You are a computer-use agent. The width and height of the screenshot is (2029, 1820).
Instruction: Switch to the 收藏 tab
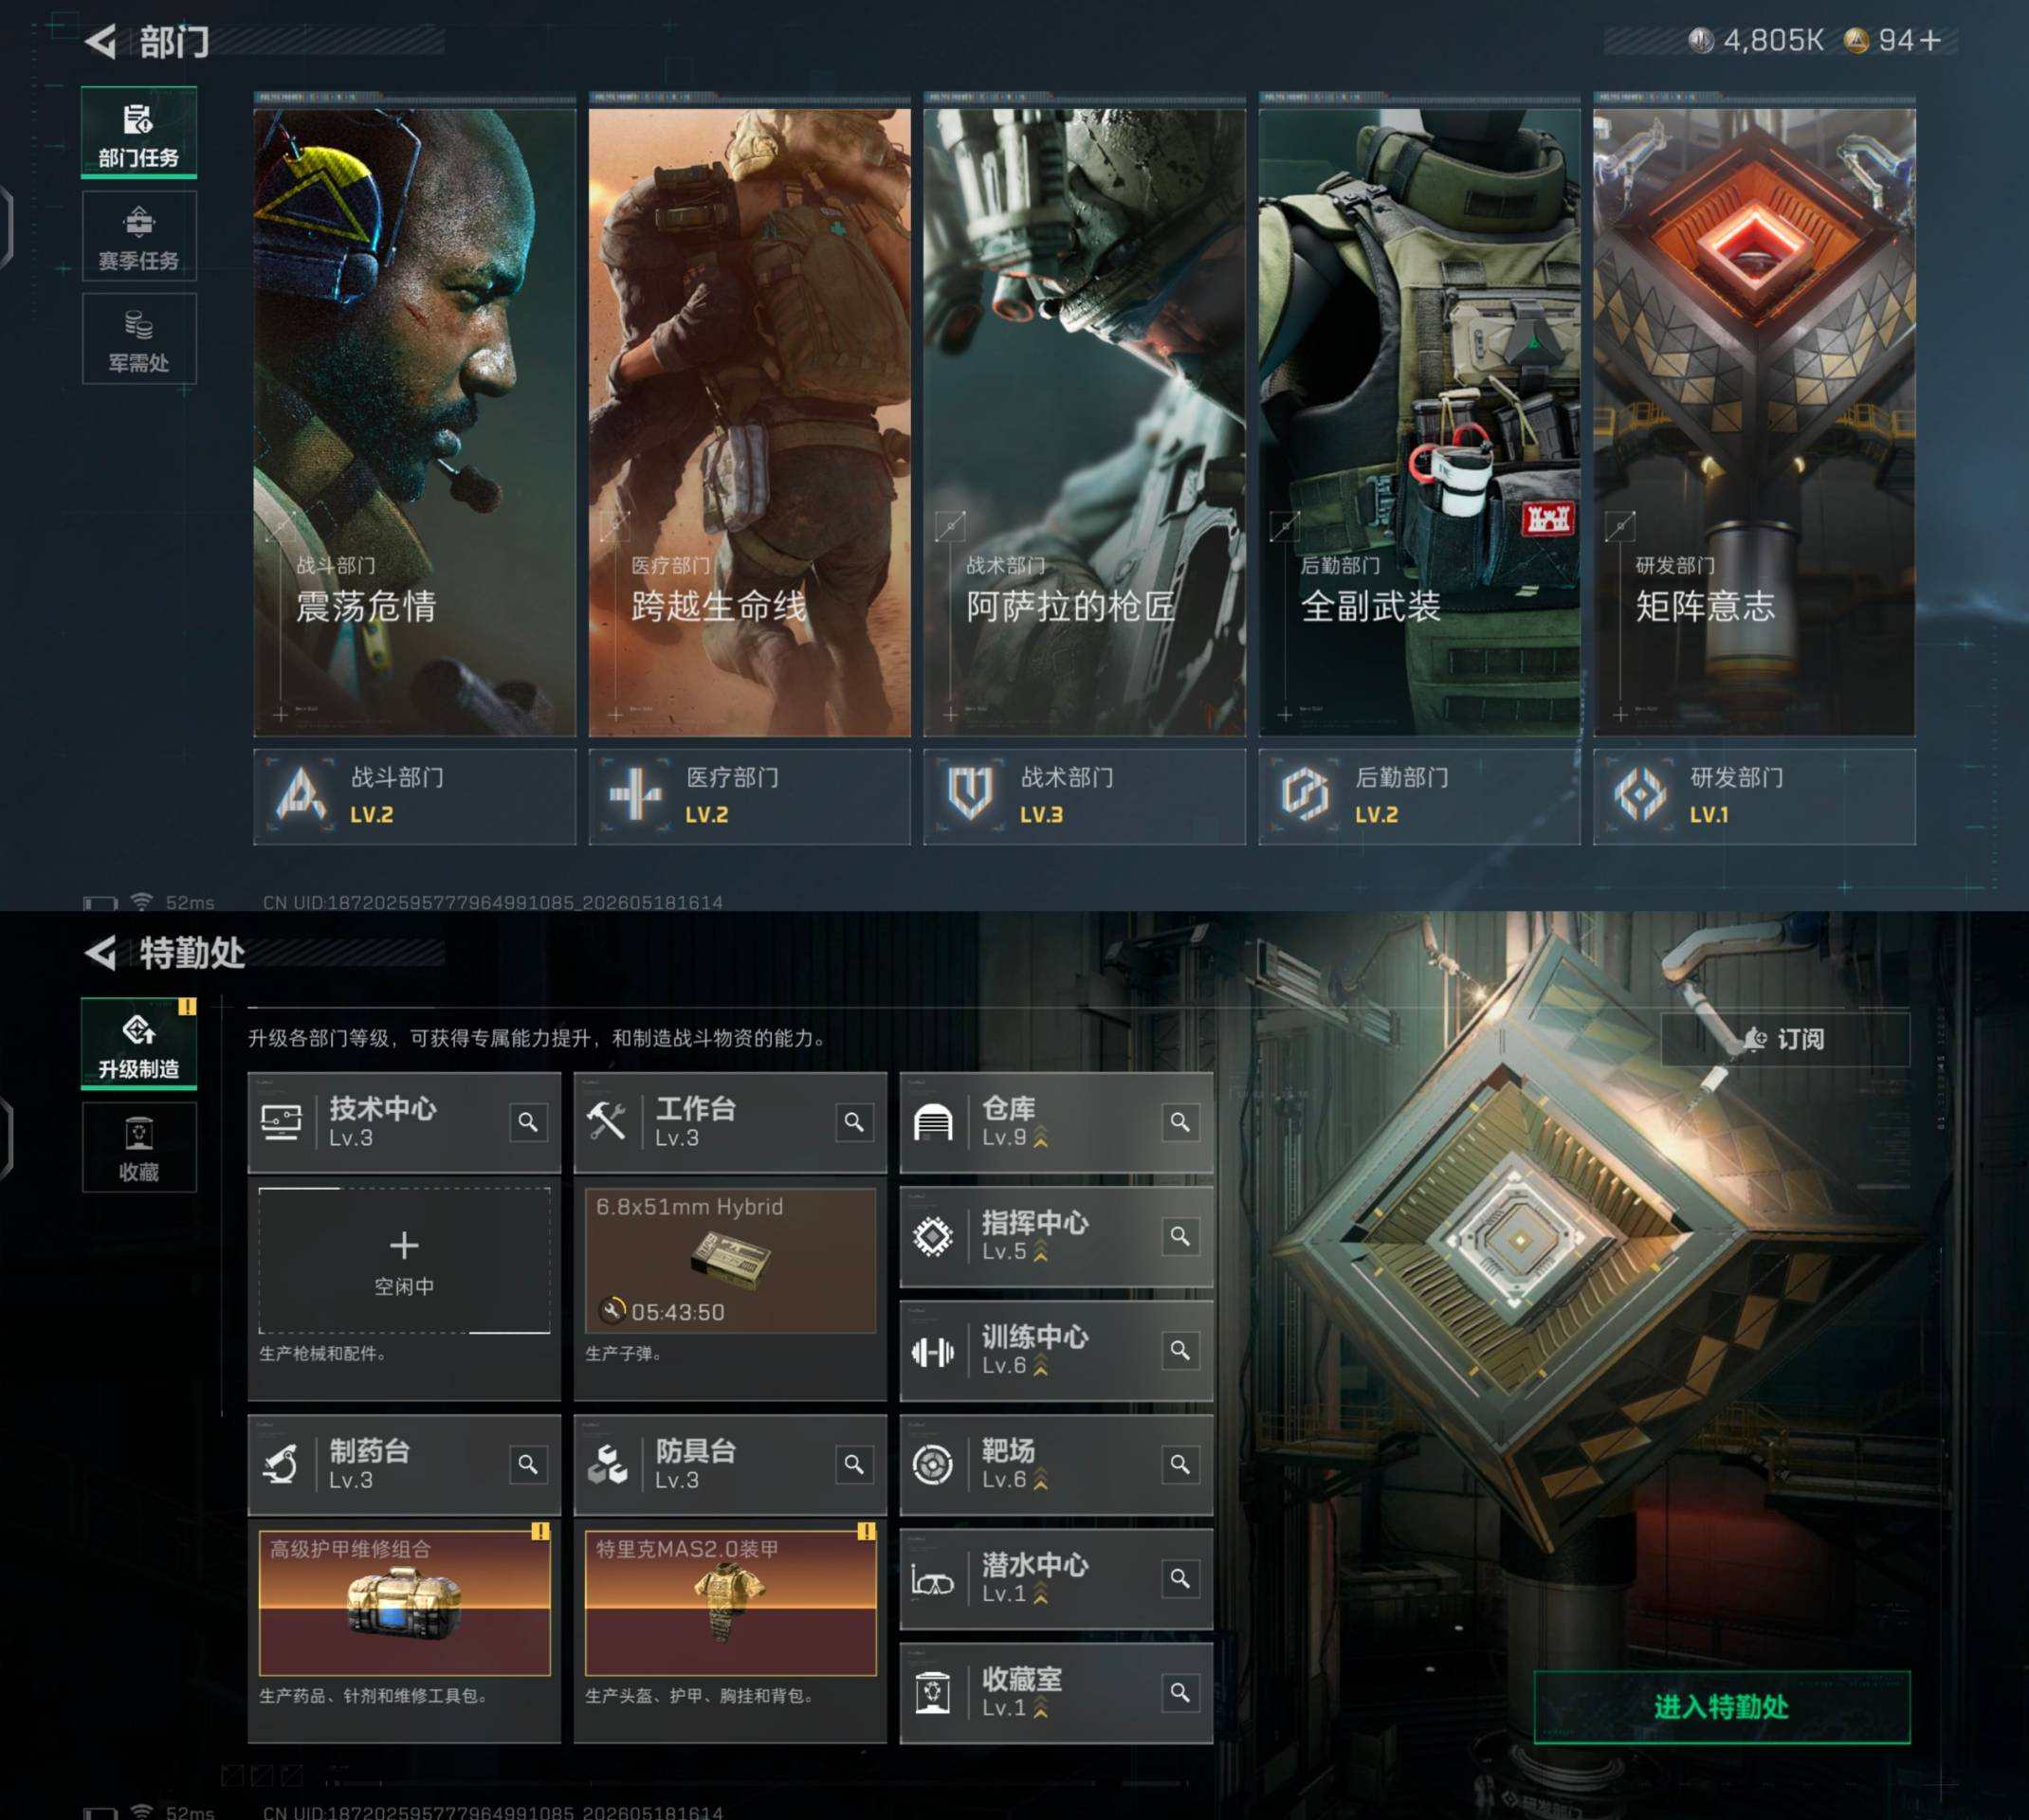click(139, 1147)
